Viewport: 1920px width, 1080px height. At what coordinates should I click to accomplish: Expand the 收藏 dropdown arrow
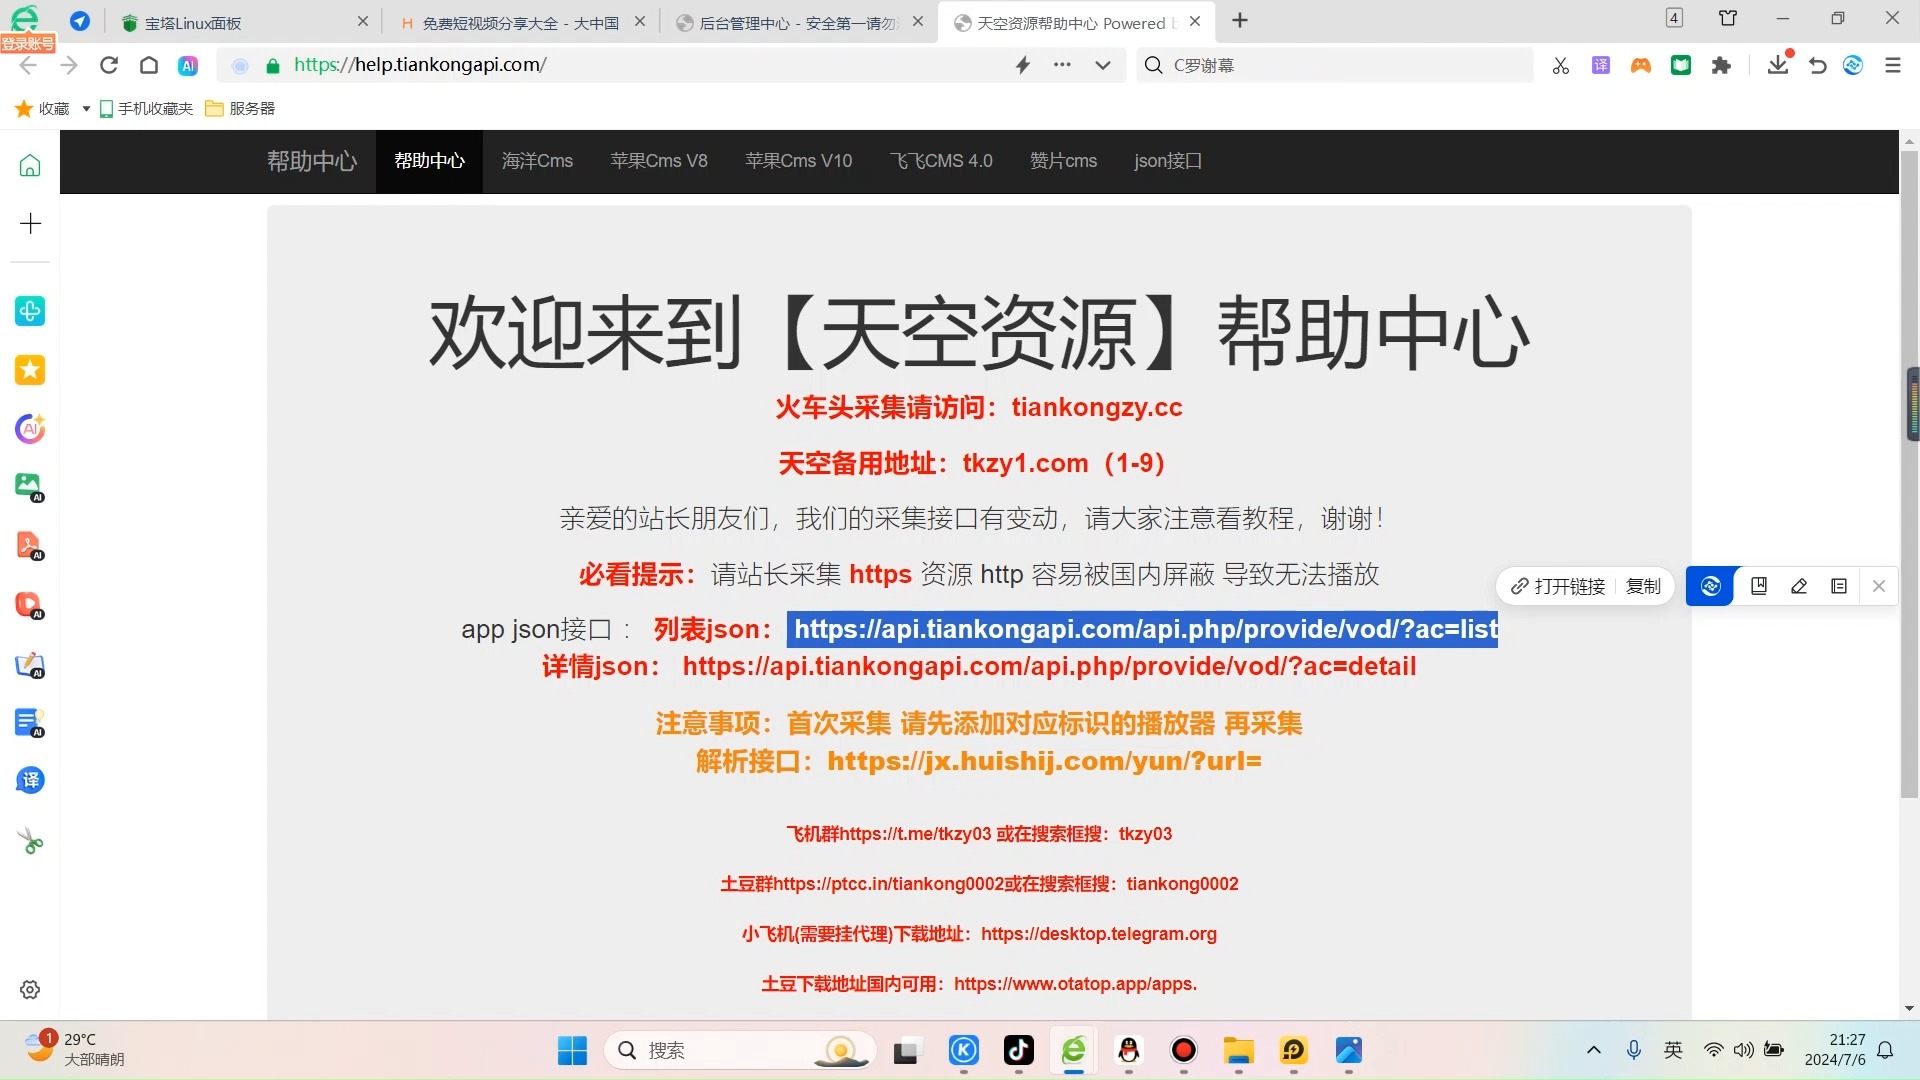tap(86, 108)
